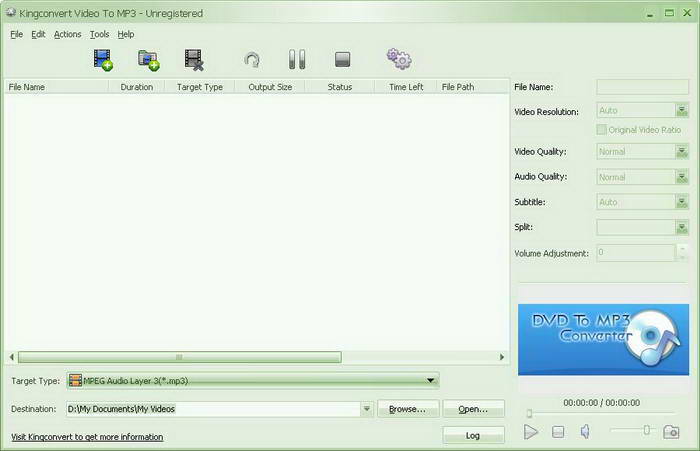700x451 pixels.
Task: Click the horizontal scrollbar thumb
Action: 179,357
